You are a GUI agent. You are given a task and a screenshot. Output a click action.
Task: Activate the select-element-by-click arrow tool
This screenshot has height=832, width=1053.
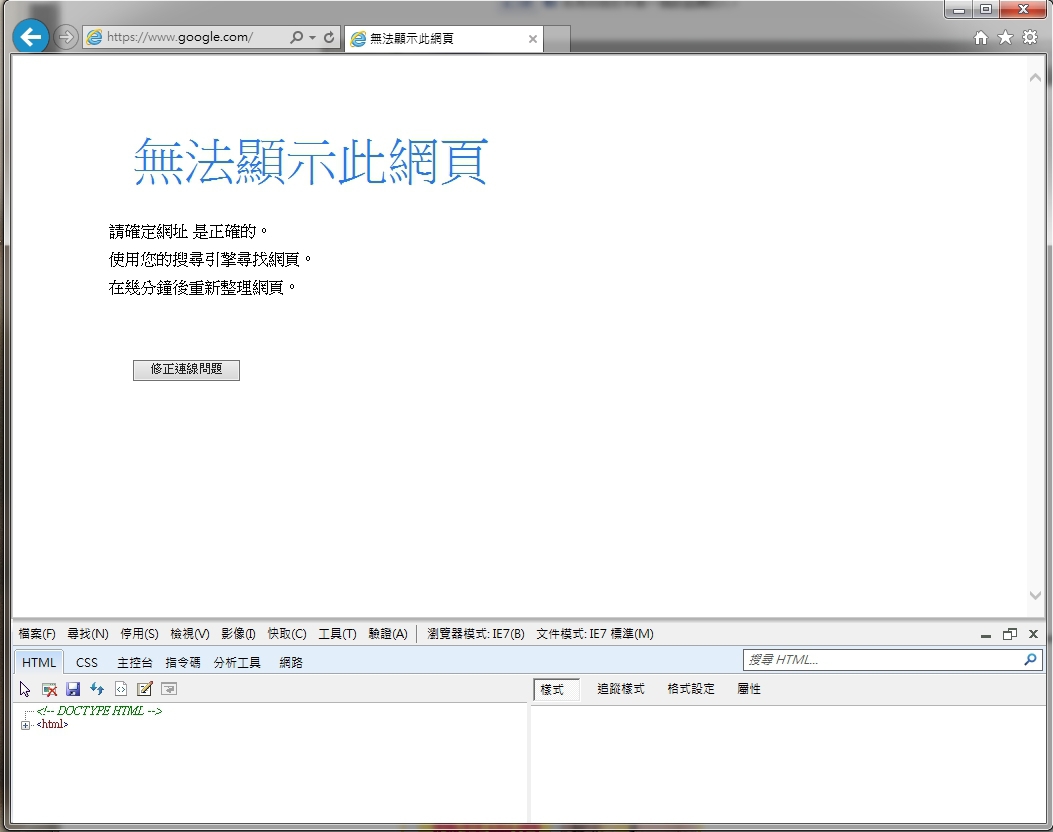point(25,689)
